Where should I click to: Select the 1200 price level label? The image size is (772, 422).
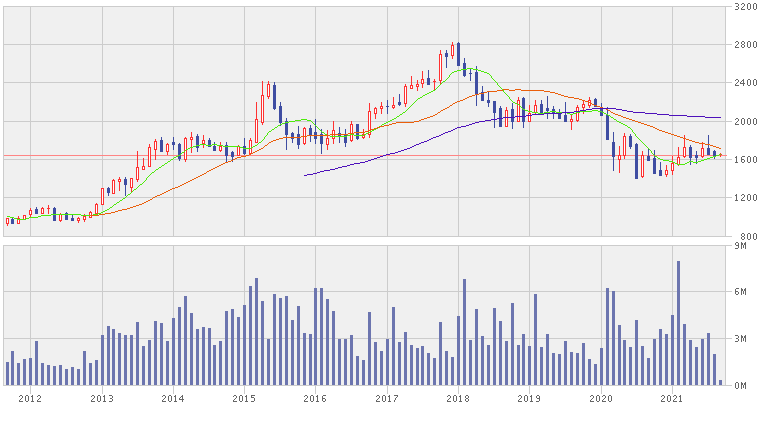(x=744, y=198)
